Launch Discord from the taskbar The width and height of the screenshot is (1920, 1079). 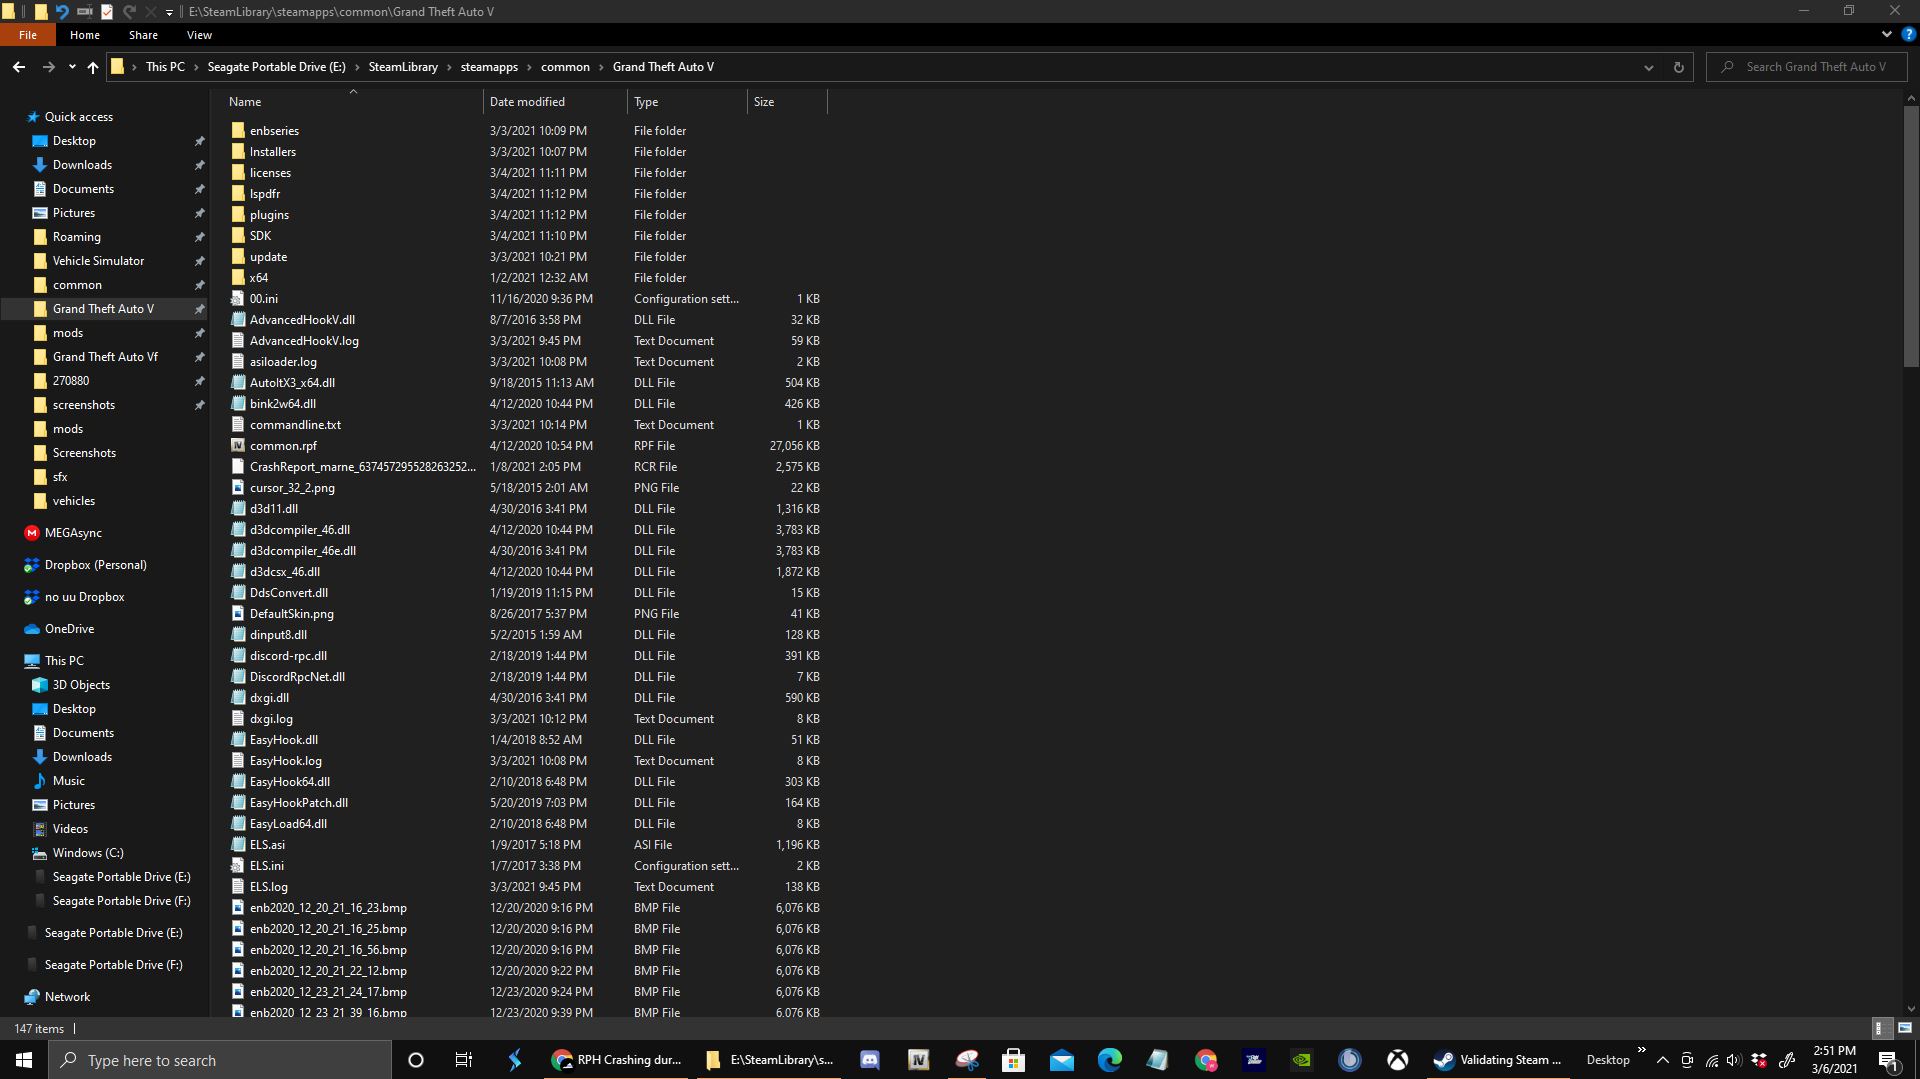pyautogui.click(x=870, y=1060)
